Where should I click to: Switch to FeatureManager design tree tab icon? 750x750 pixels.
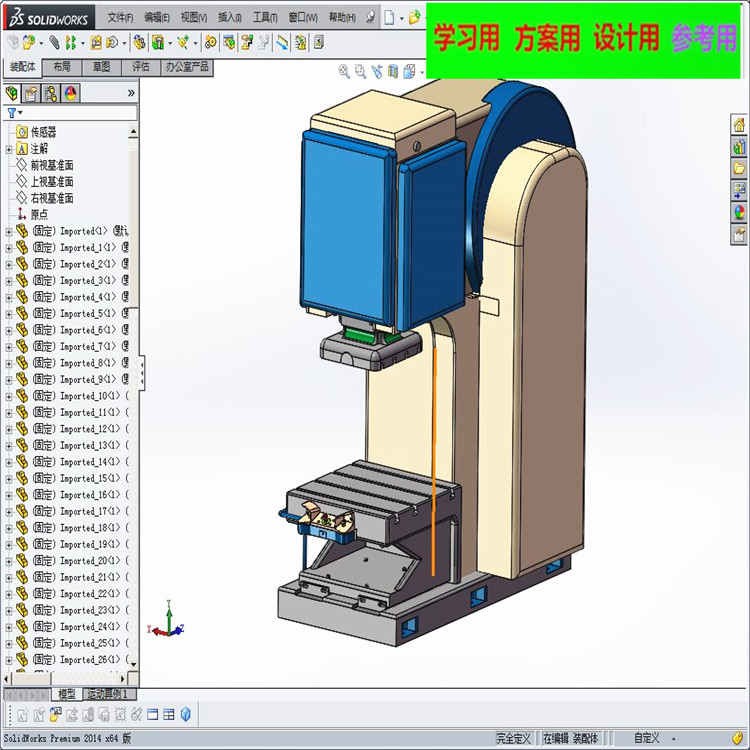click(x=11, y=93)
